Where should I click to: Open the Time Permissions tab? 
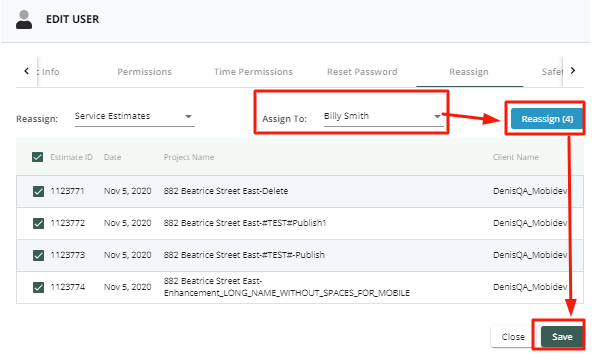tap(253, 72)
